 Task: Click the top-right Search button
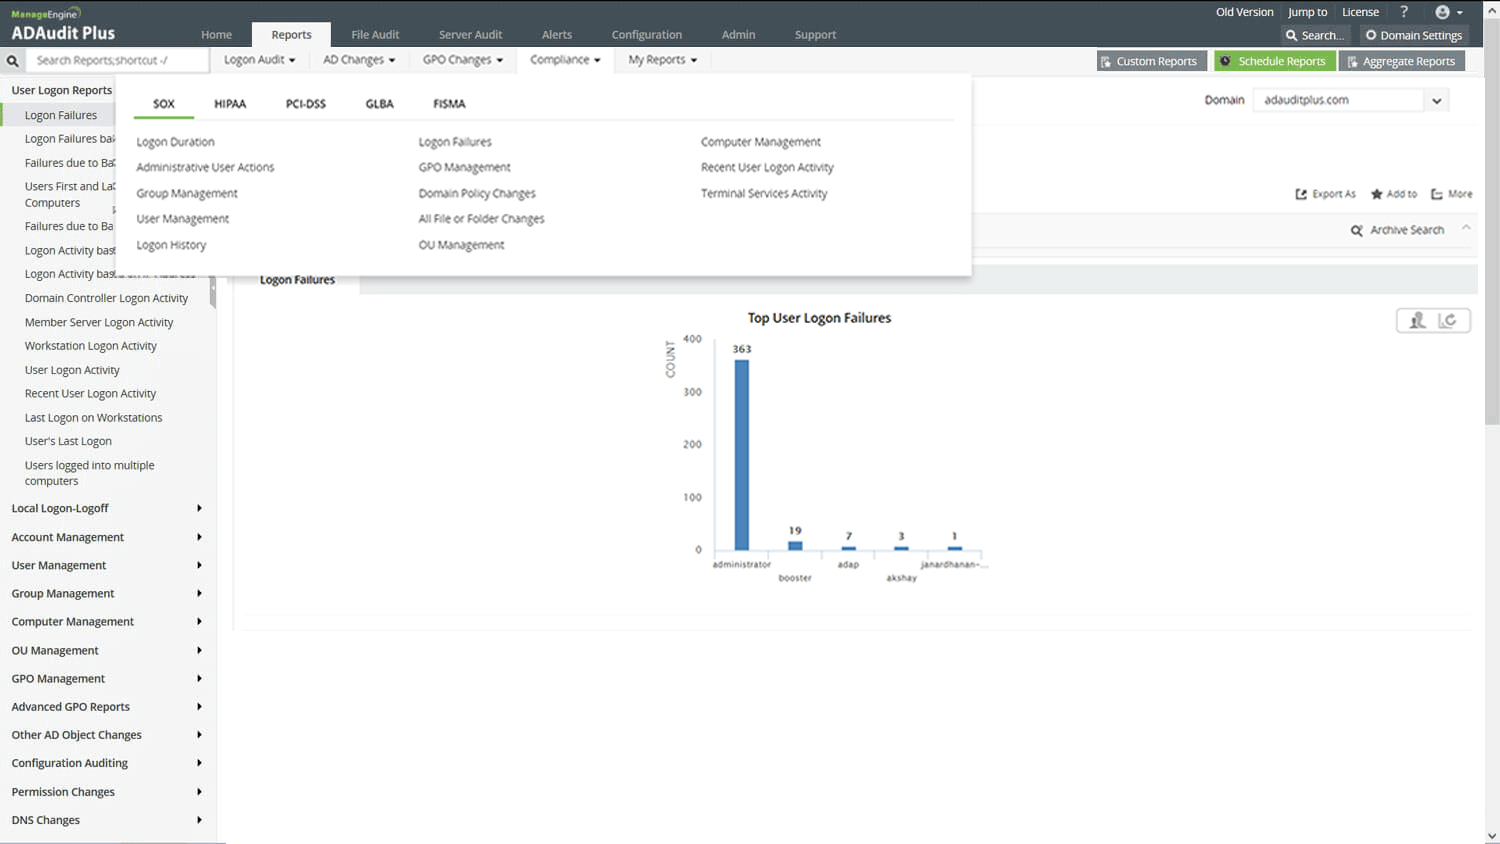coord(1314,35)
